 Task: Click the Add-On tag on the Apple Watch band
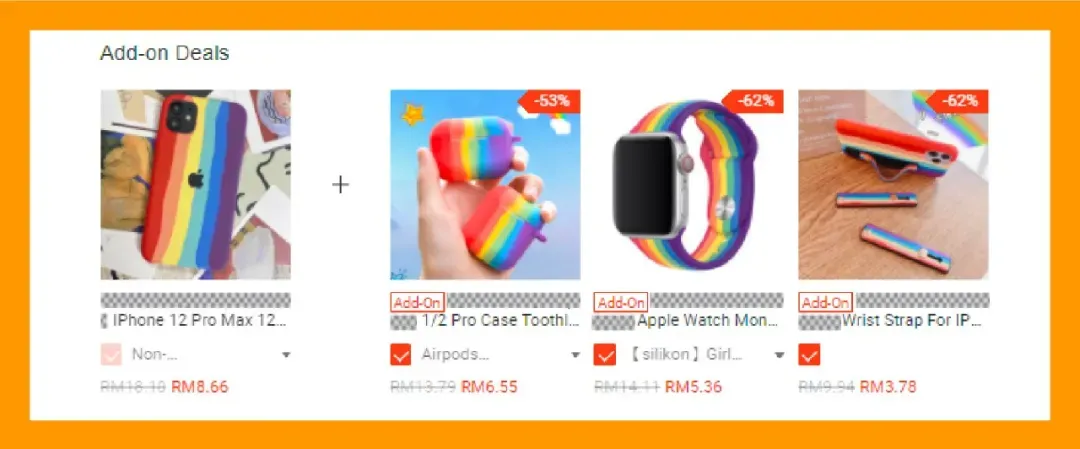621,302
